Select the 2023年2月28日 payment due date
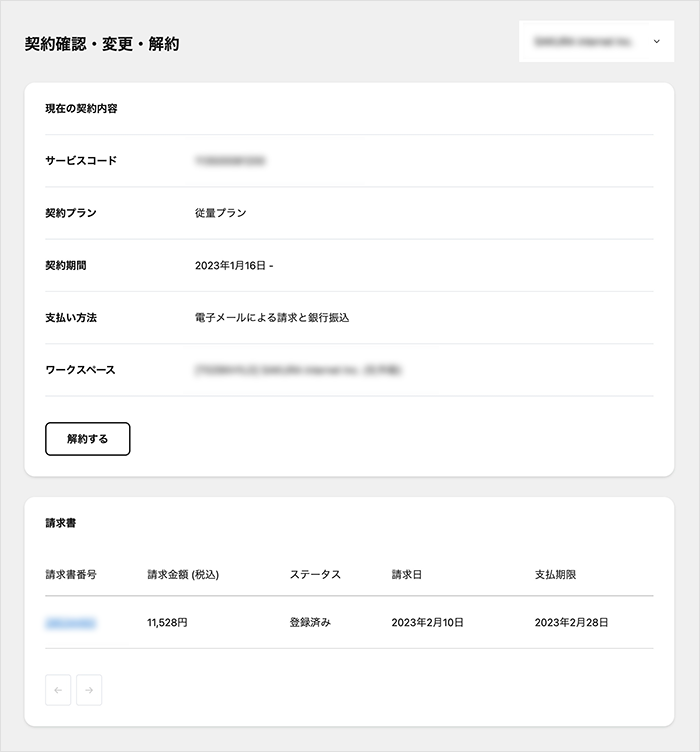This screenshot has width=700, height=752. click(571, 622)
